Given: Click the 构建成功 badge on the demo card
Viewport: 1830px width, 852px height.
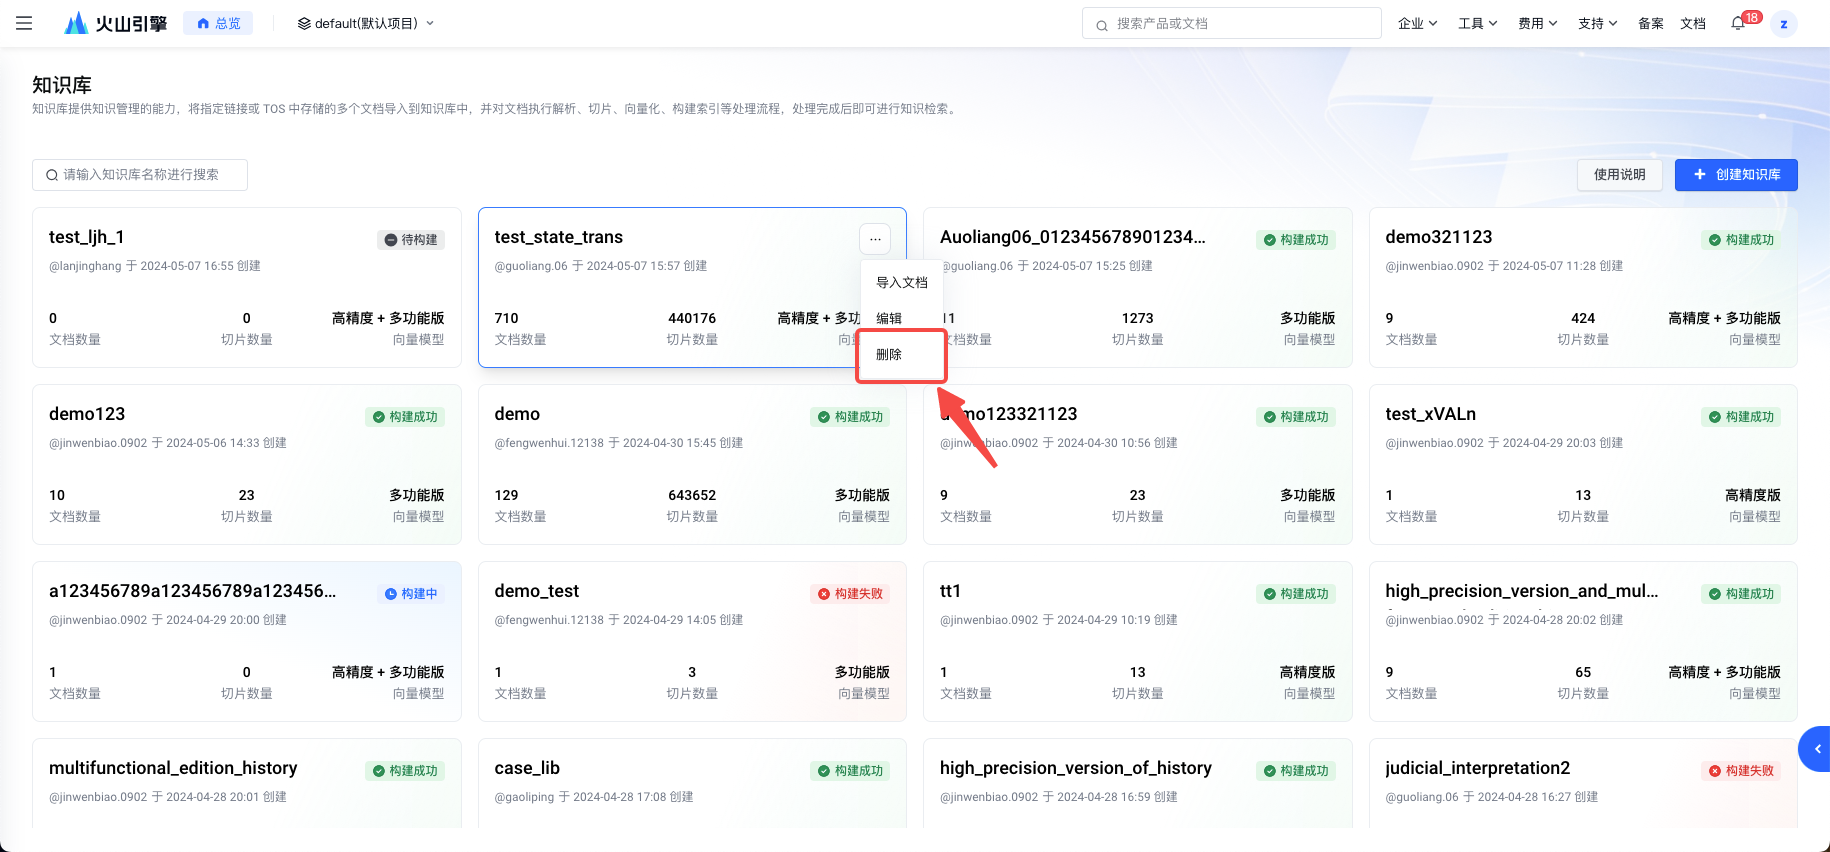Looking at the screenshot, I should pos(850,417).
